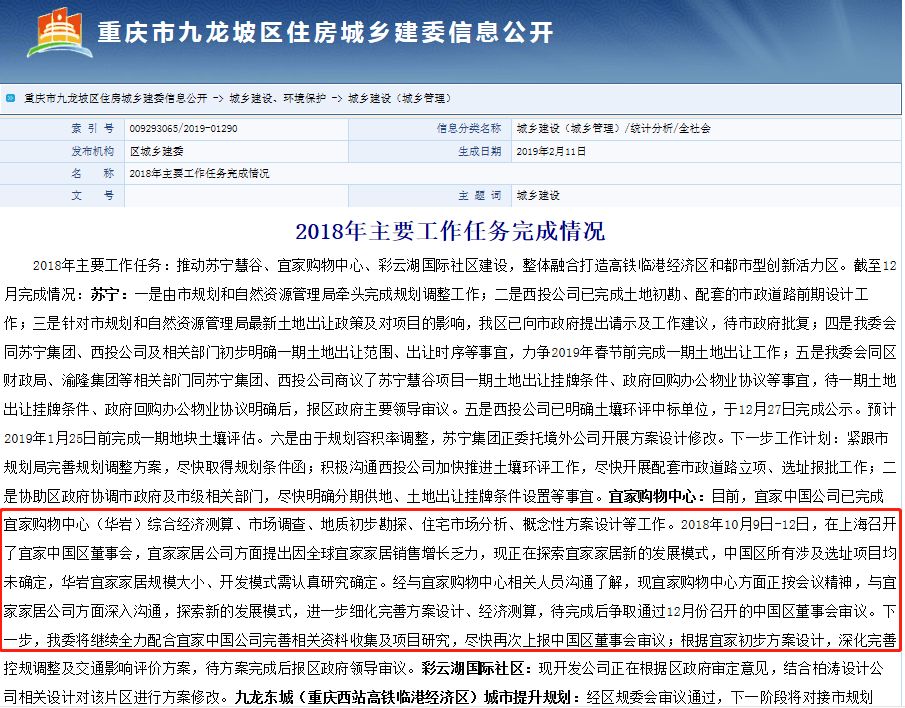Click inside the red highlighted paragraph box
Viewport: 905px width, 708px height.
[x=450, y=580]
